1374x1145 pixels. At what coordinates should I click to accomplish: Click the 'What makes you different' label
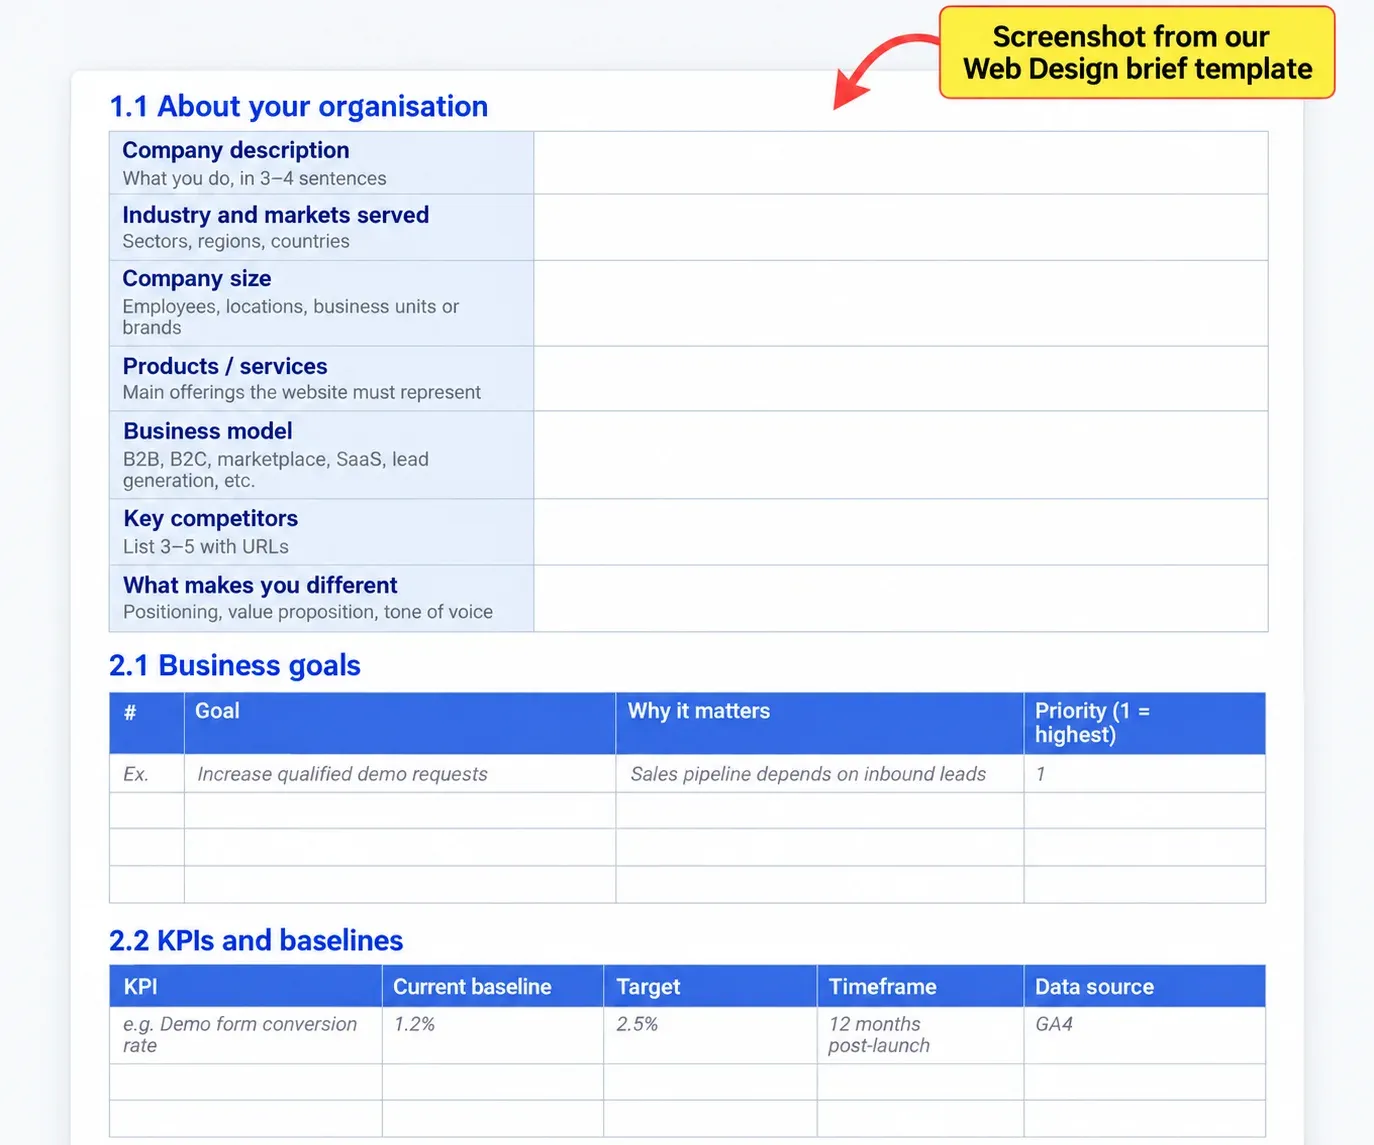point(260,585)
